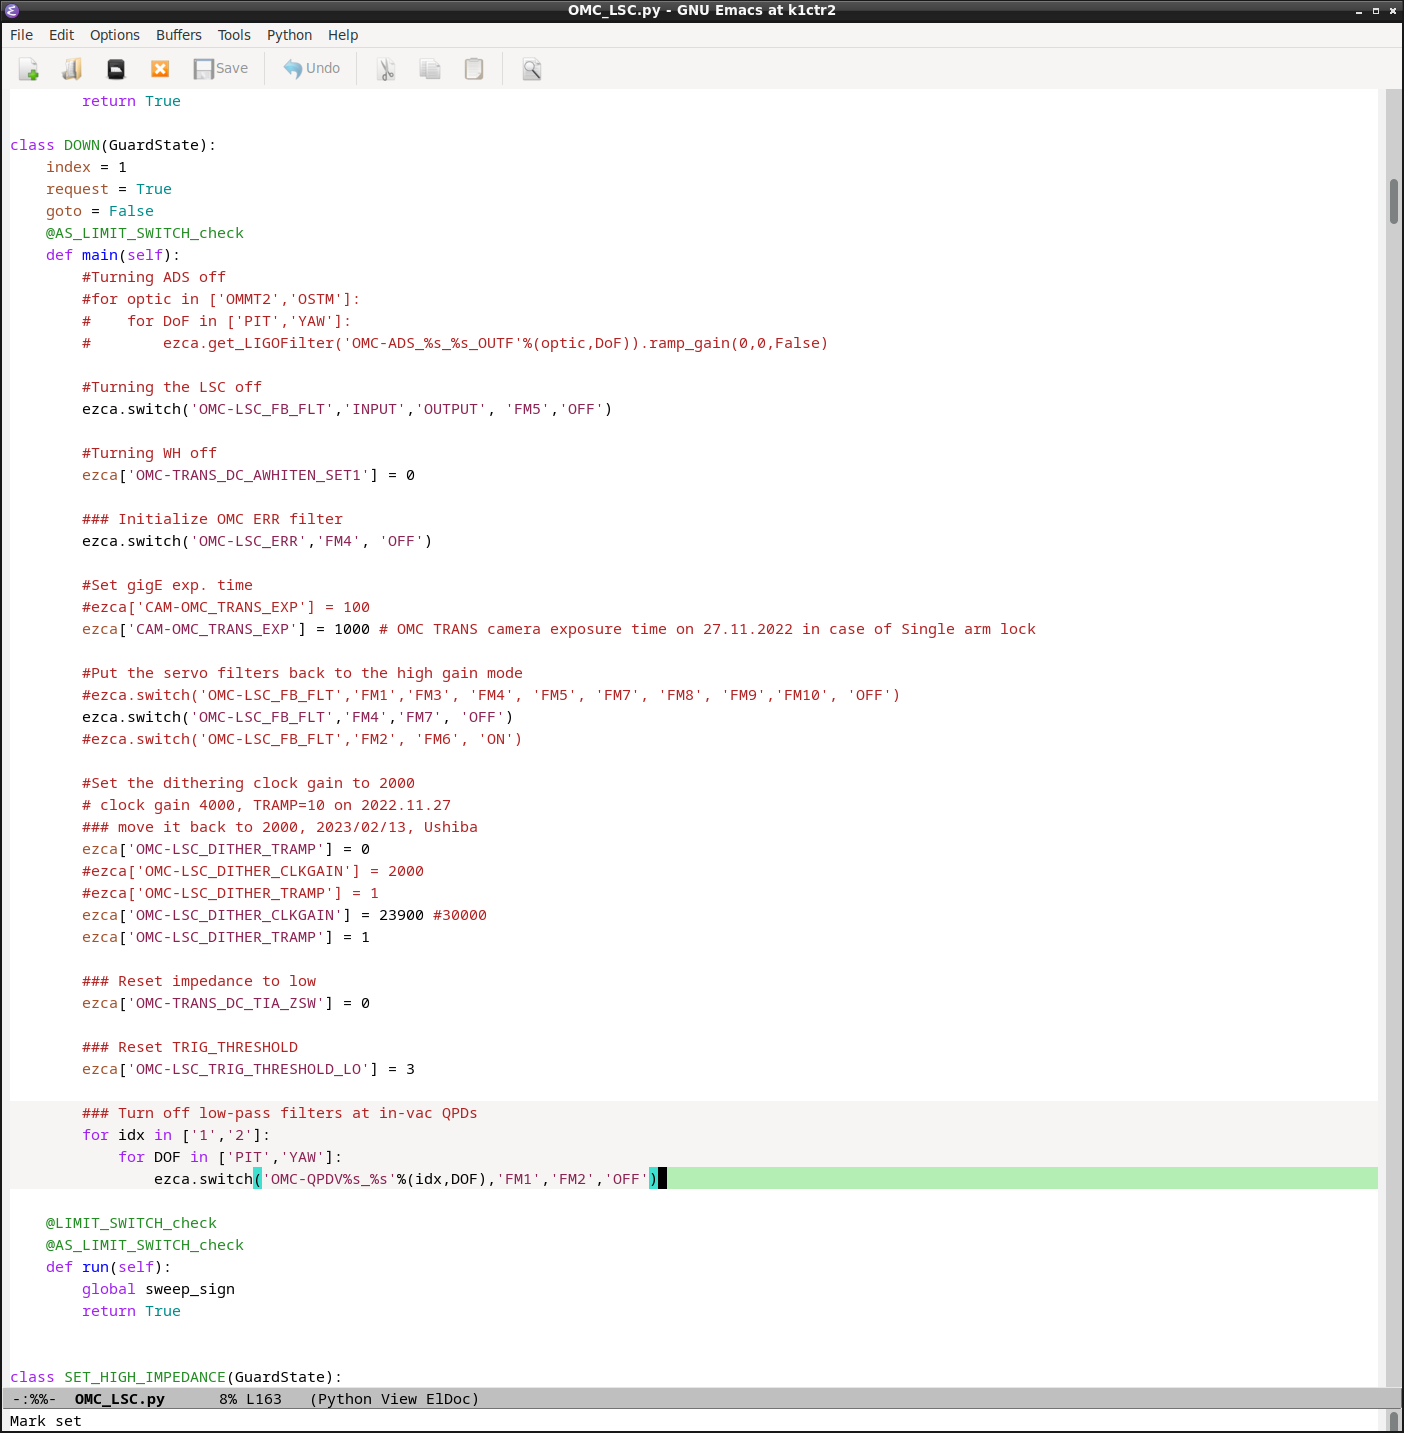This screenshot has width=1404, height=1433.
Task: Click '### Reset TRIG_THRESHOLD' comment
Action: pyautogui.click(x=190, y=1047)
